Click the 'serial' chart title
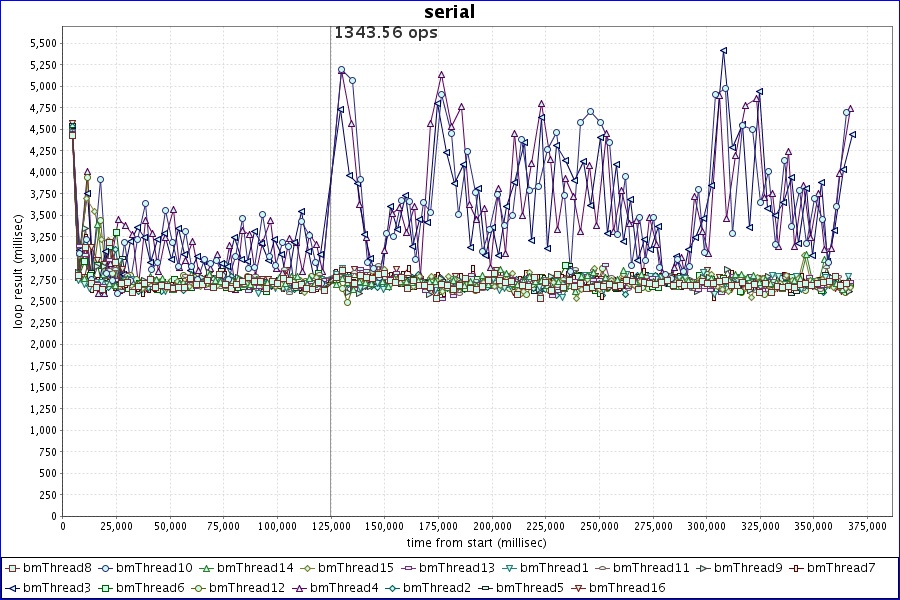This screenshot has height=600, width=900. click(449, 12)
